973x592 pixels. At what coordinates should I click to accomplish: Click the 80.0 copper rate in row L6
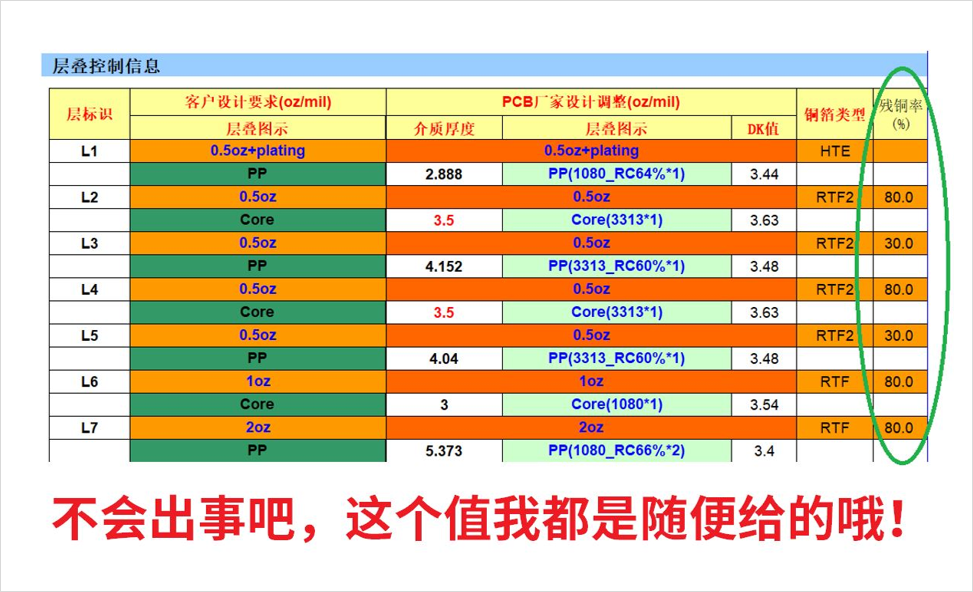900,382
